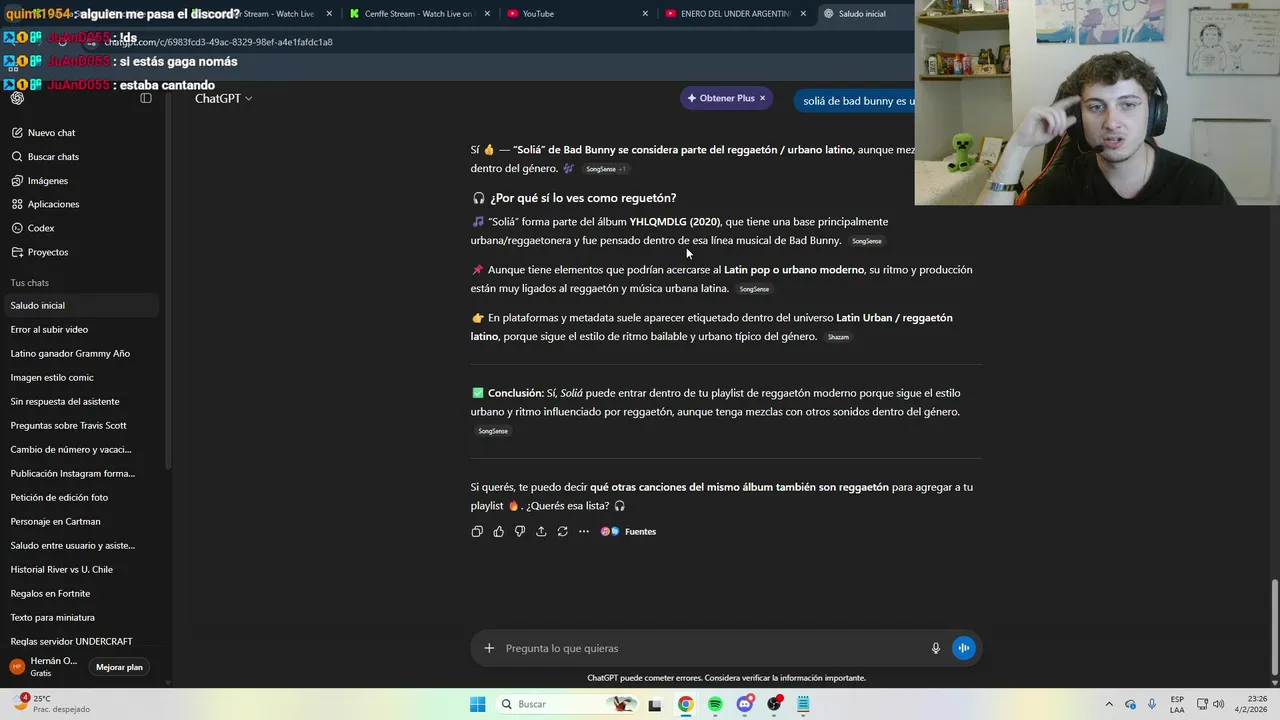
Task: Activate microphone dictation in prompt box
Action: click(936, 648)
